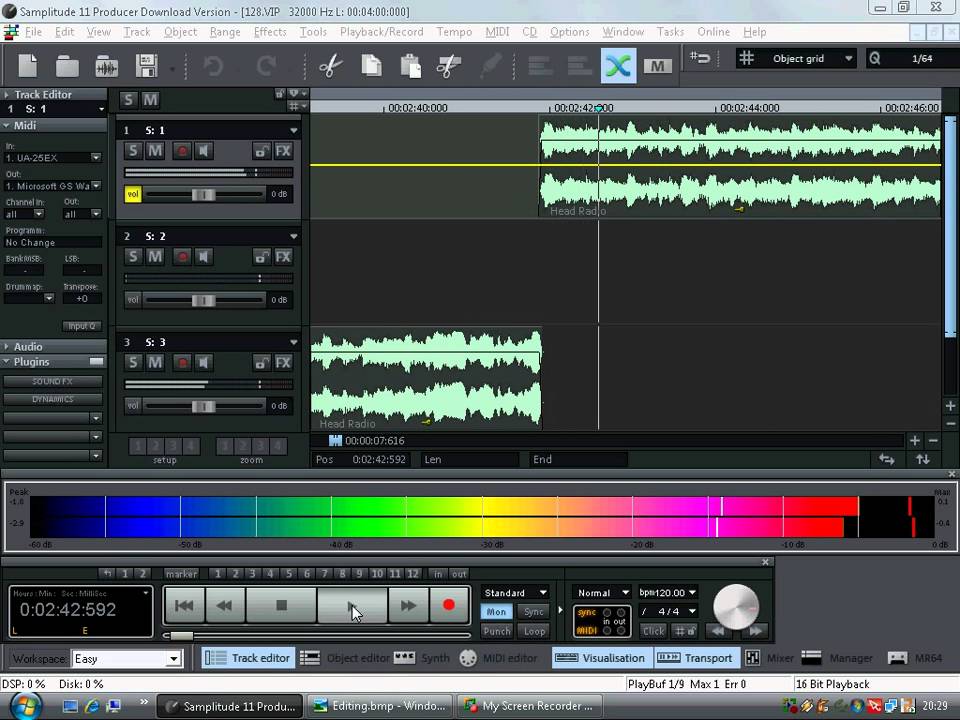Open the Tempo menu
Viewport: 960px width, 720px height.
pos(454,32)
